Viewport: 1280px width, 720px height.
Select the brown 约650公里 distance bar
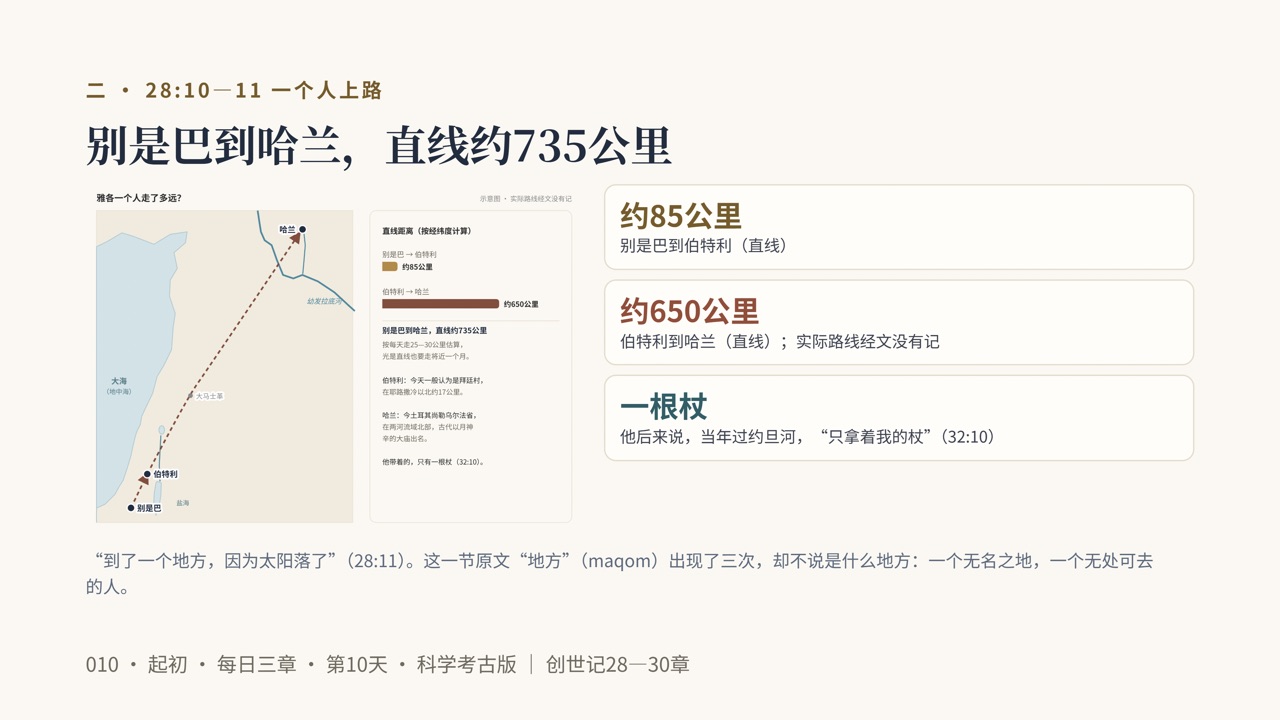[x=440, y=304]
